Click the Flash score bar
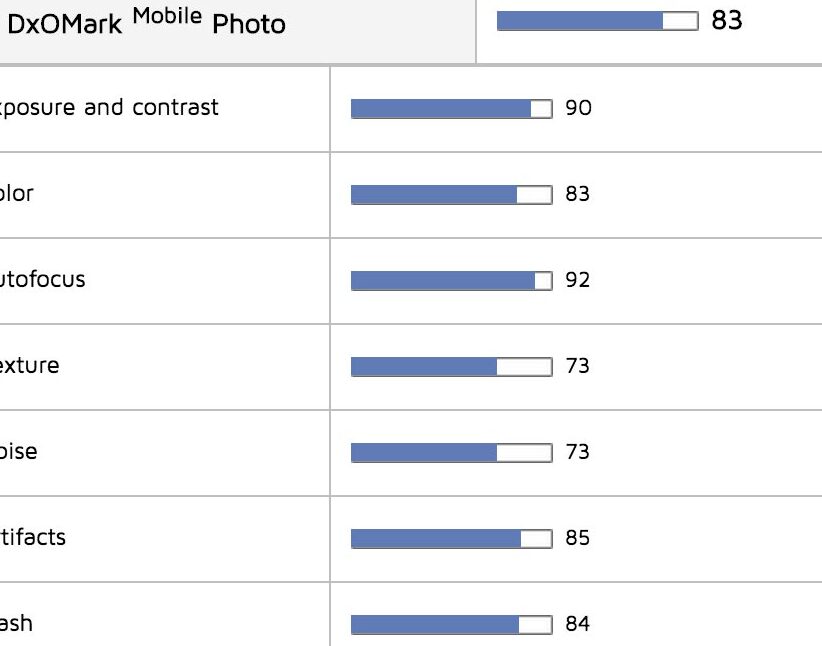Image resolution: width=822 pixels, height=646 pixels. [x=451, y=625]
